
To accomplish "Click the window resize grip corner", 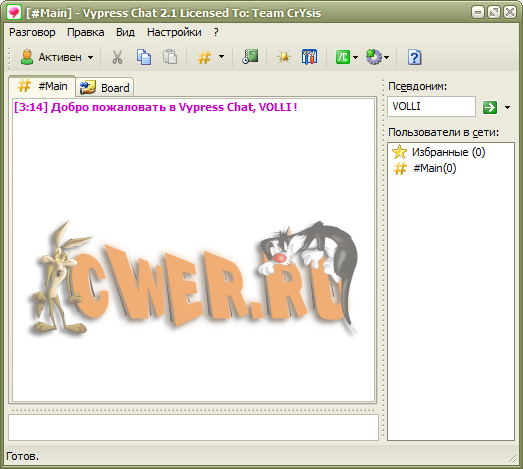I will coord(513,459).
